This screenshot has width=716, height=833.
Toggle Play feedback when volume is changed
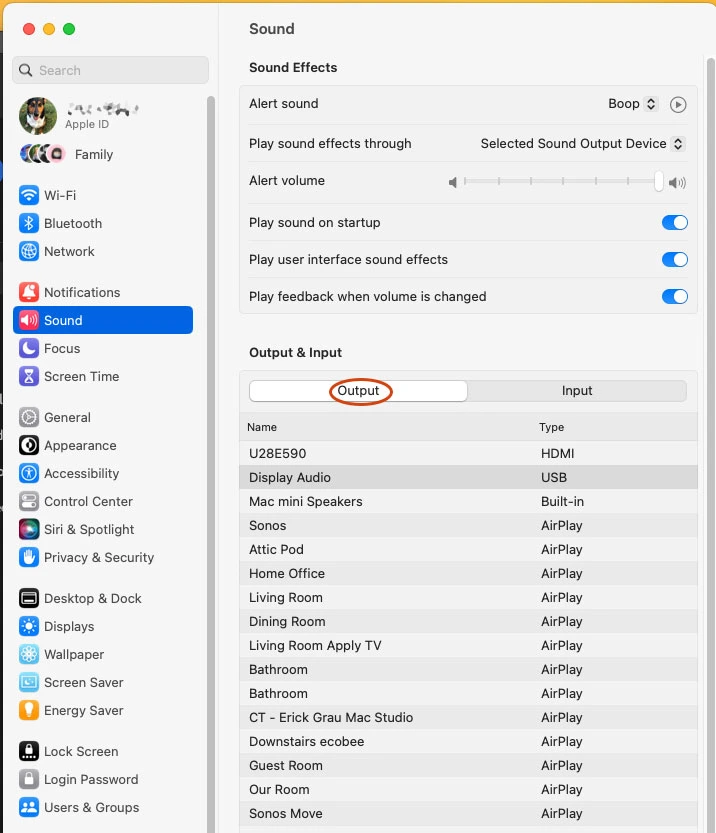675,296
